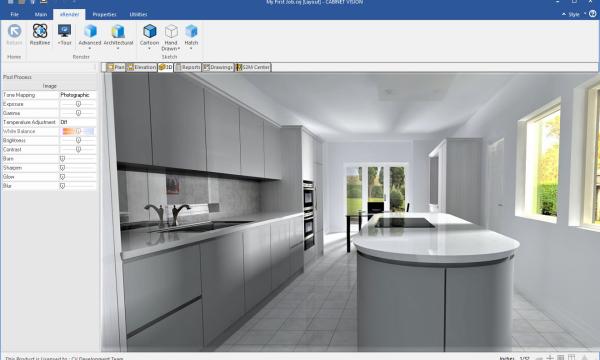This screenshot has height=360, width=600.
Task: Launch the vTour render option
Action: pos(64,34)
